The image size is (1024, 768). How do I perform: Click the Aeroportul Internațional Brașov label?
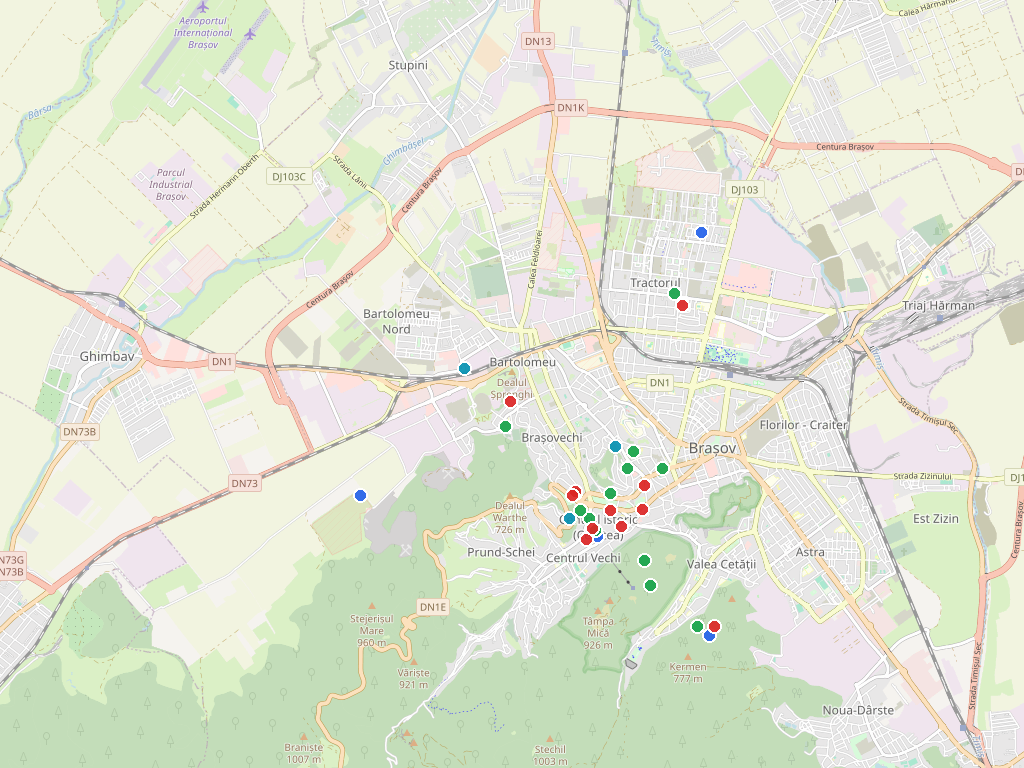click(x=202, y=33)
